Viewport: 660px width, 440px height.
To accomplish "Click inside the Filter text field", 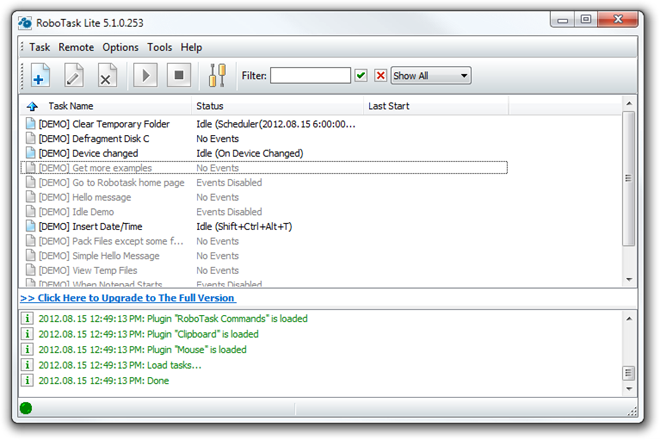I will 310,76.
